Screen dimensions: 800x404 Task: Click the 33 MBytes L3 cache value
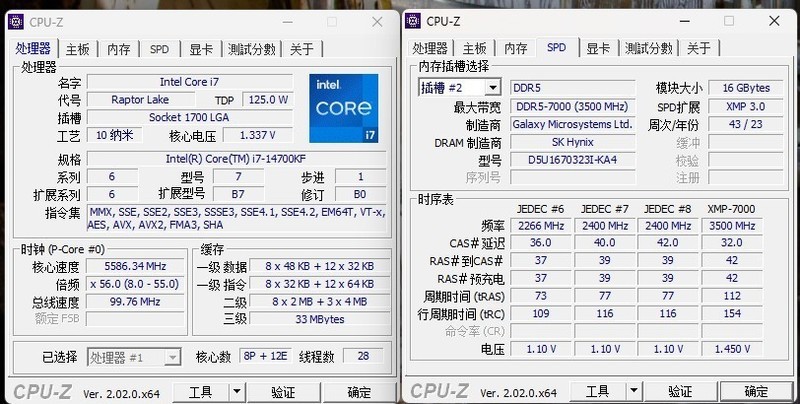click(320, 319)
